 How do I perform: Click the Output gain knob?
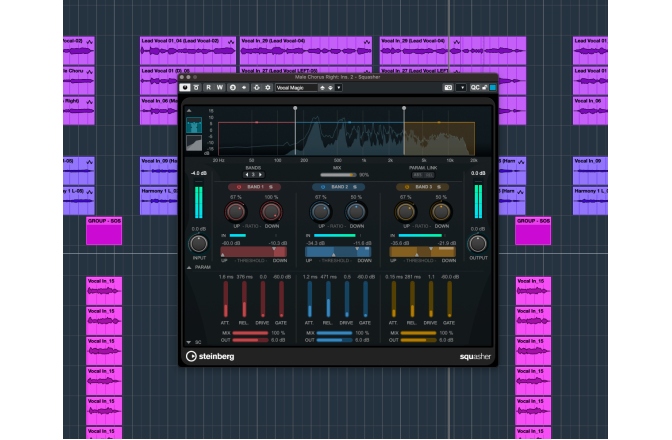point(477,243)
